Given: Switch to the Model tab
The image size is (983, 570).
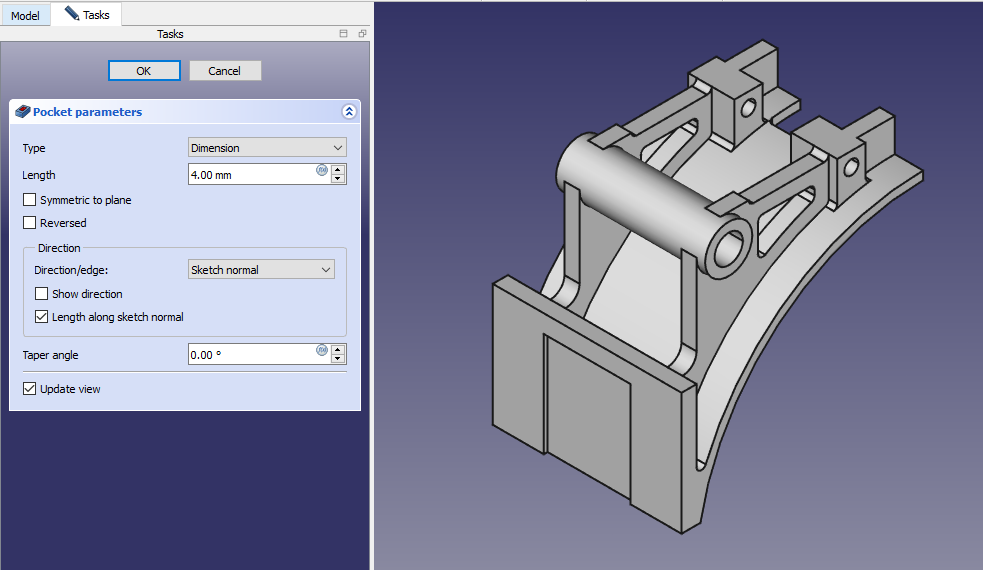Looking at the screenshot, I should [x=25, y=16].
